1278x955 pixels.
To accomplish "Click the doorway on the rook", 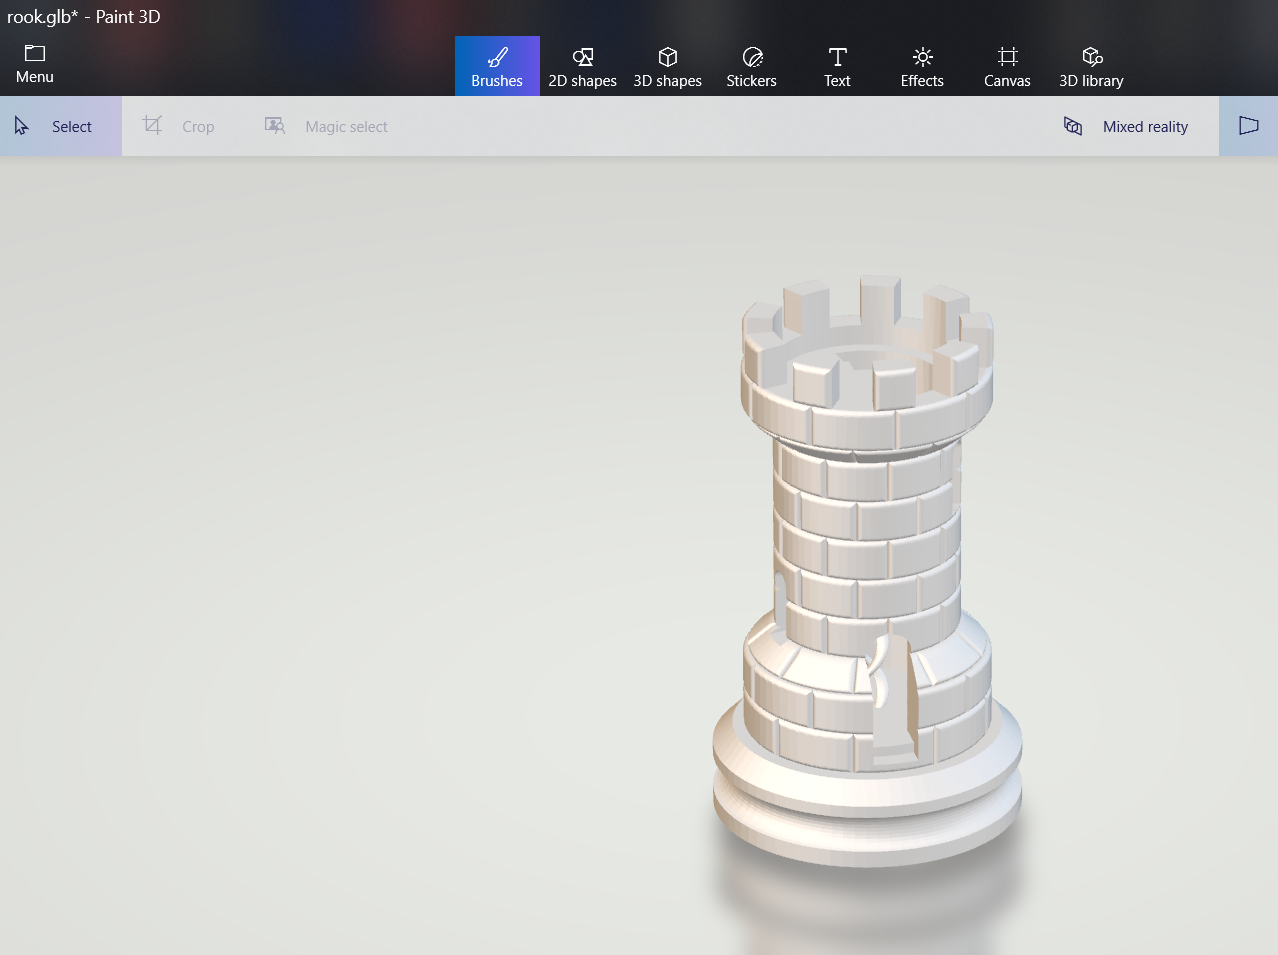I will [x=892, y=700].
